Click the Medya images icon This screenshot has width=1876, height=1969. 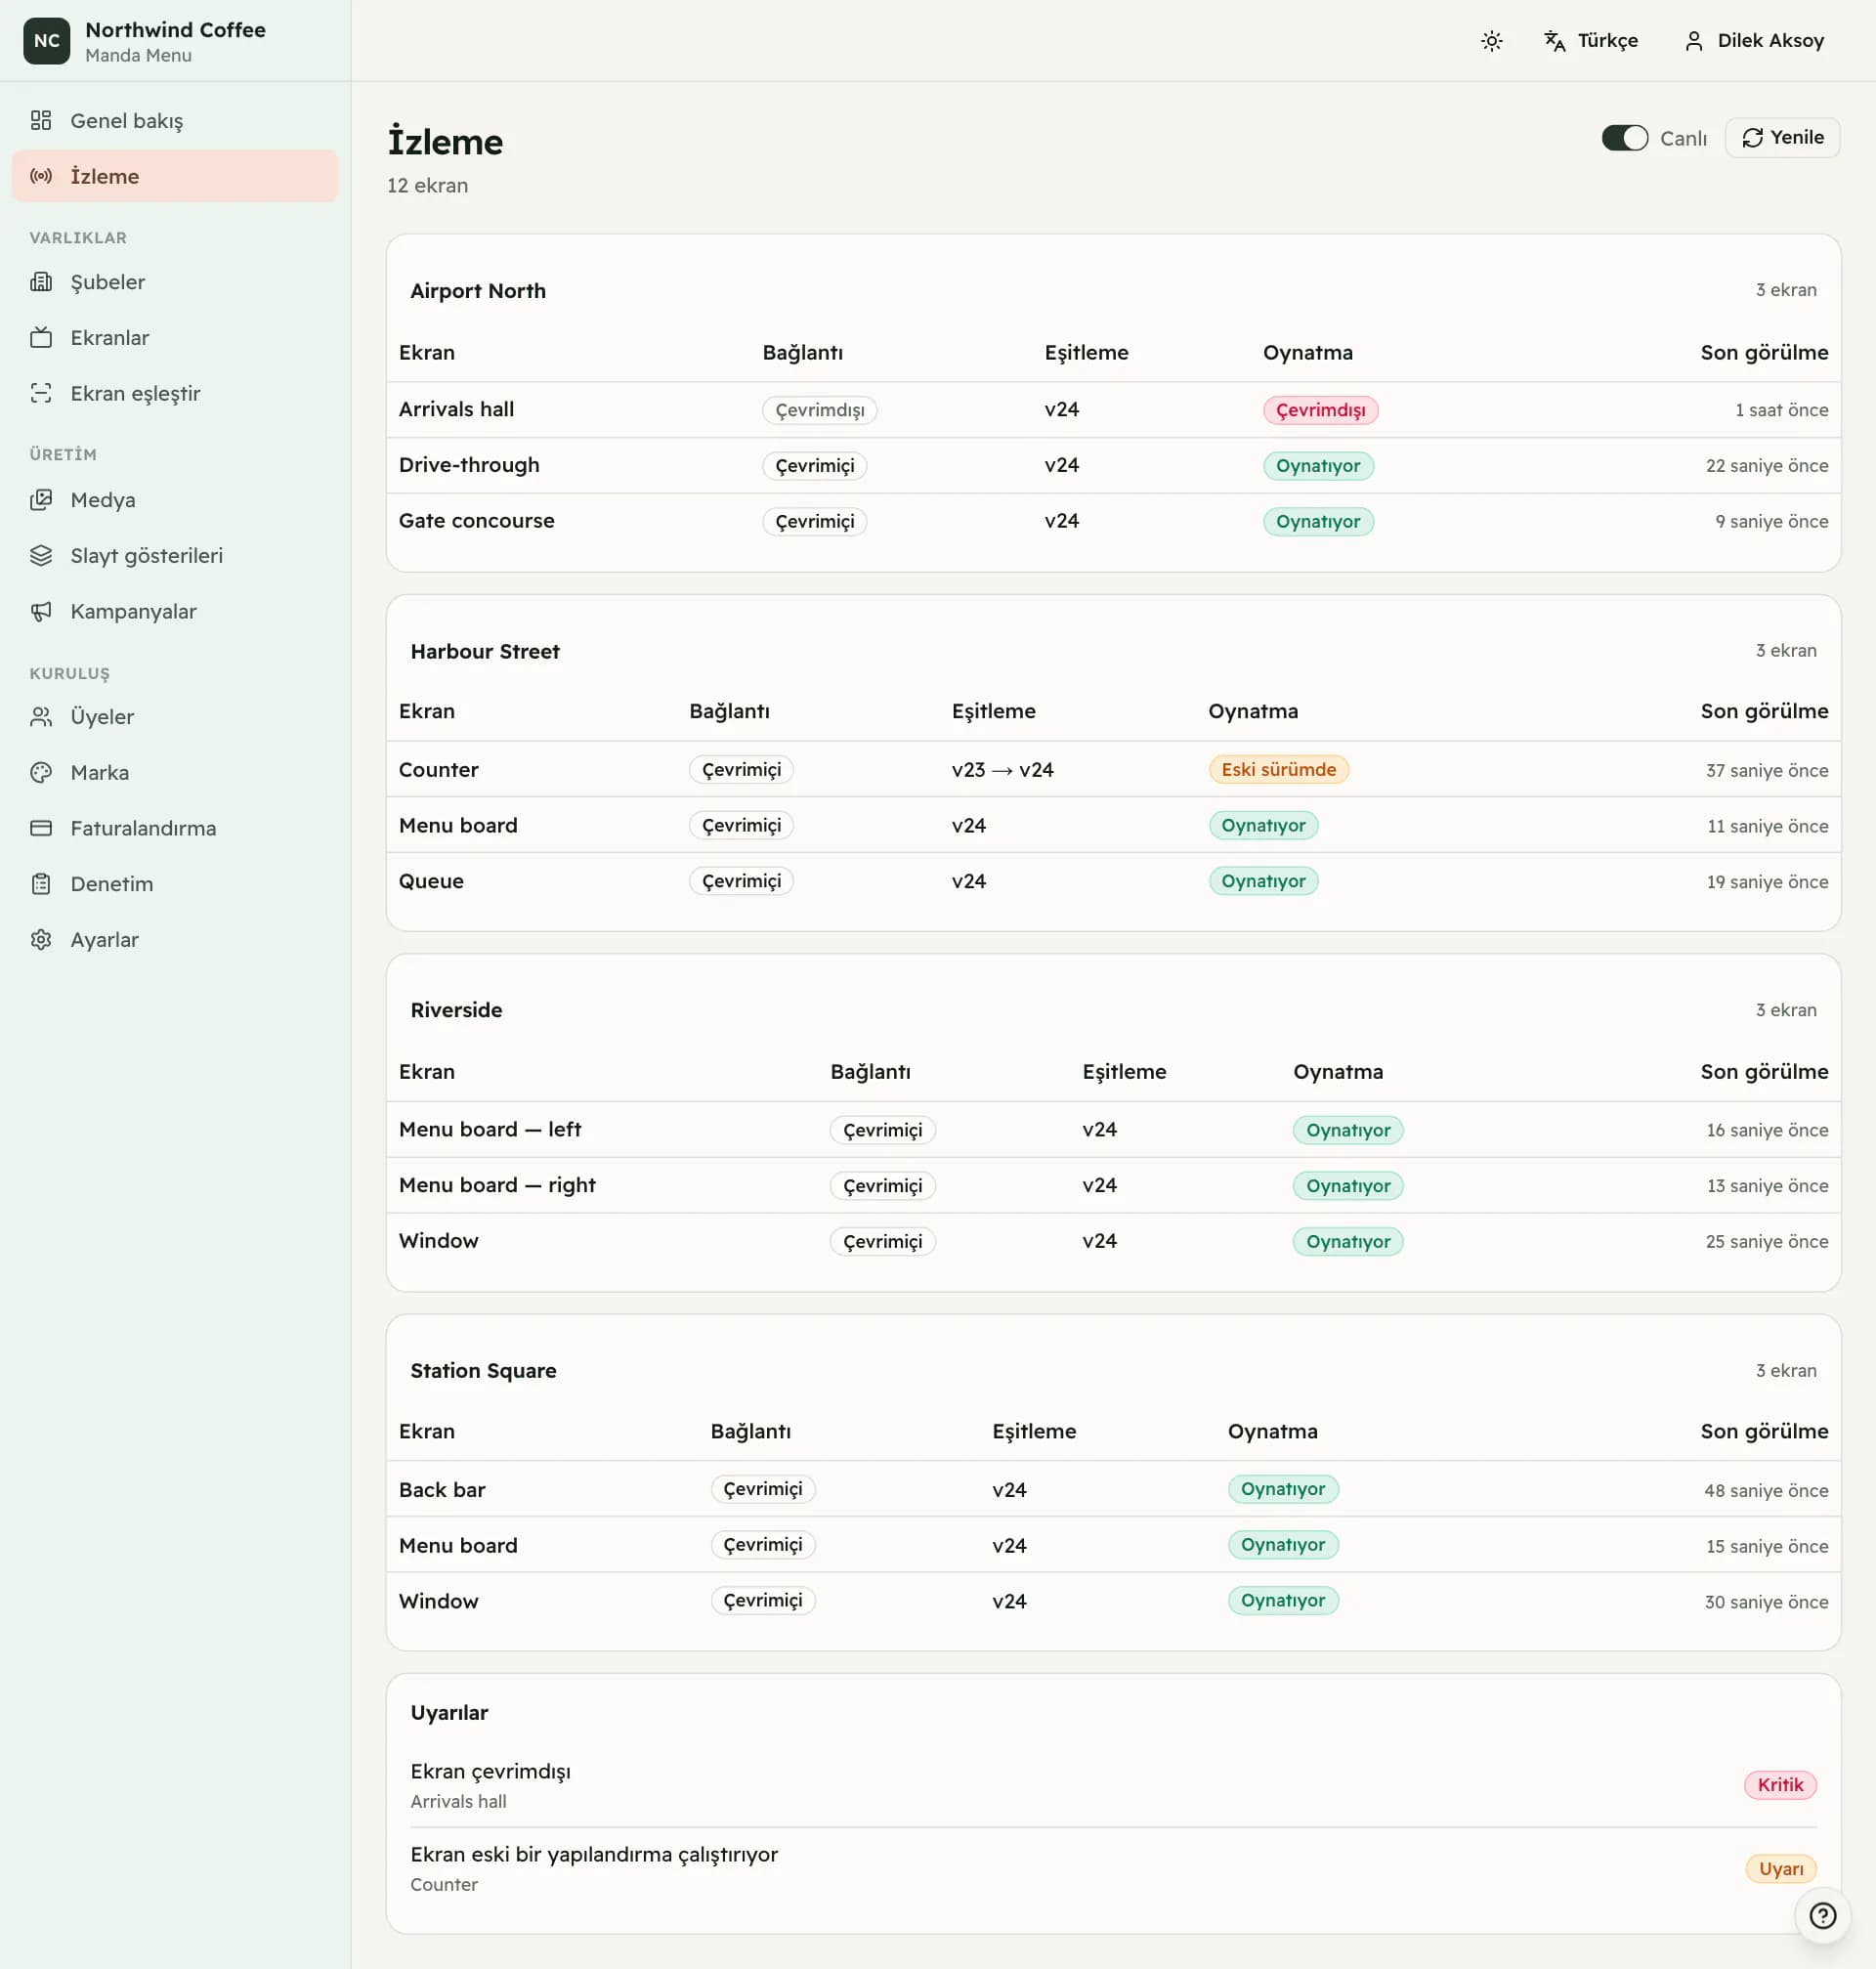[41, 500]
